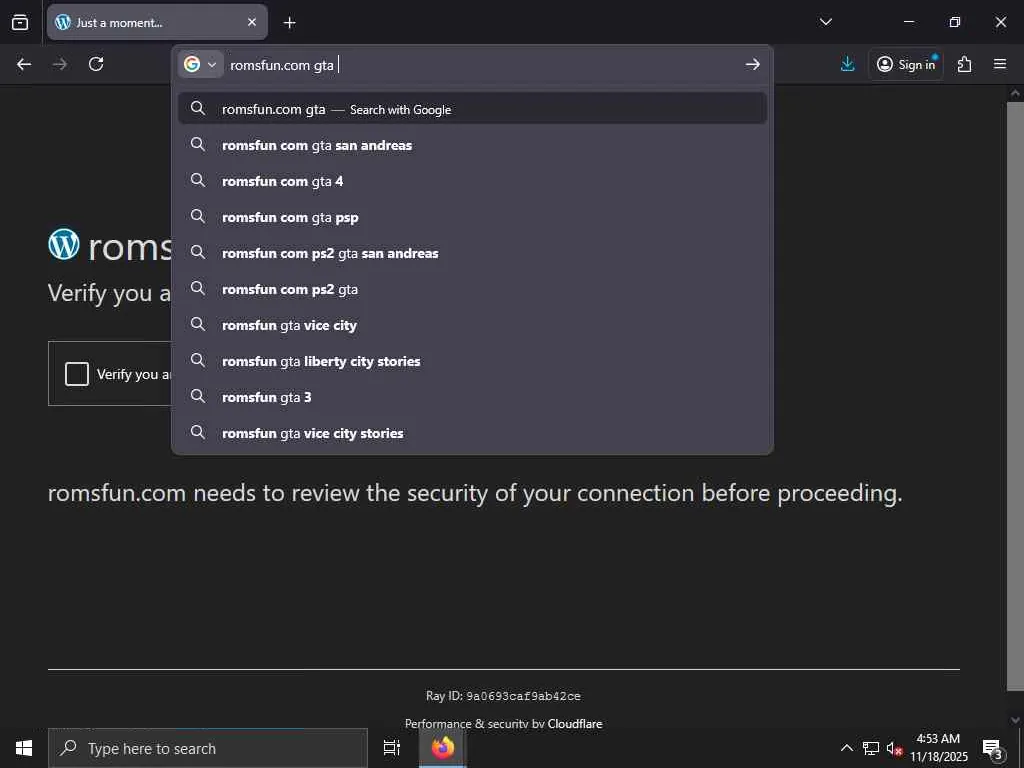Reload the current page
Screen dimensions: 1024x768
click(96, 64)
